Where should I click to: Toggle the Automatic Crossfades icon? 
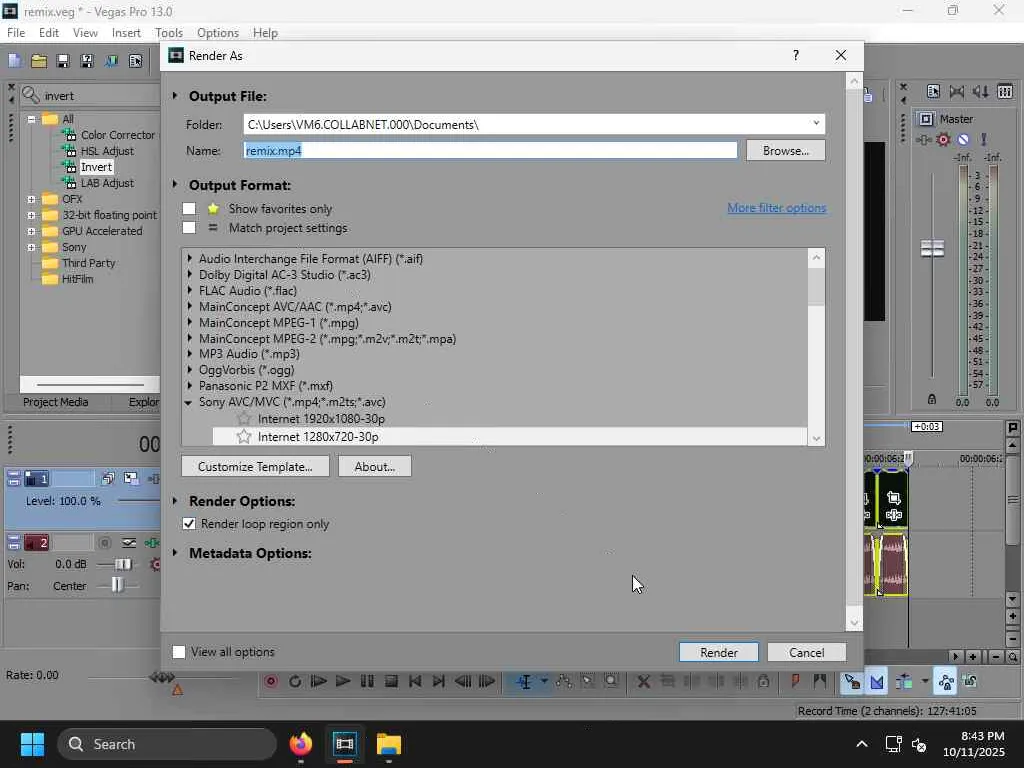[876, 682]
